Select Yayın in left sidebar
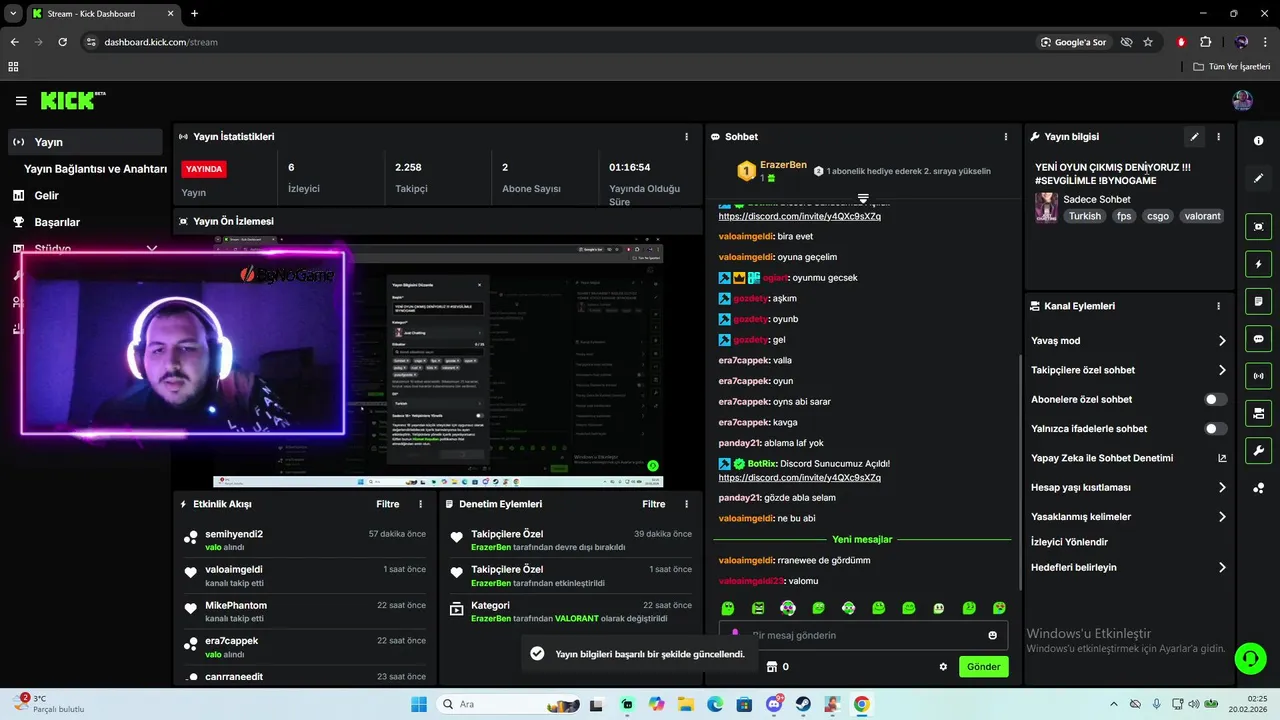1280x720 pixels. tap(85, 142)
